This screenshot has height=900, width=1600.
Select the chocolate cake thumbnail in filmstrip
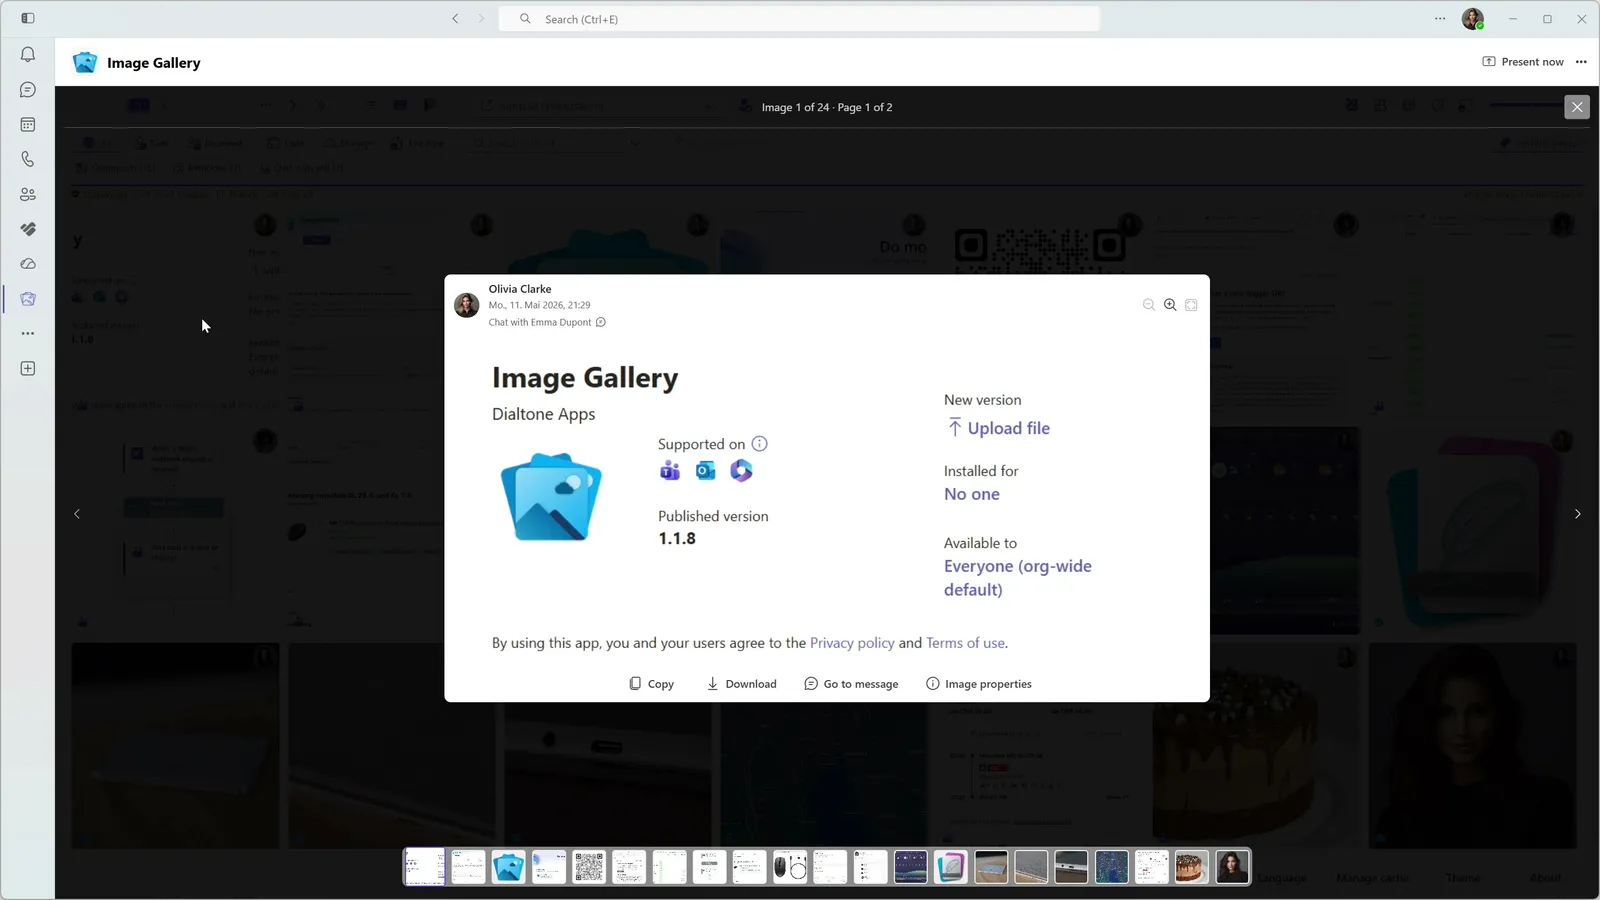pyautogui.click(x=1191, y=867)
